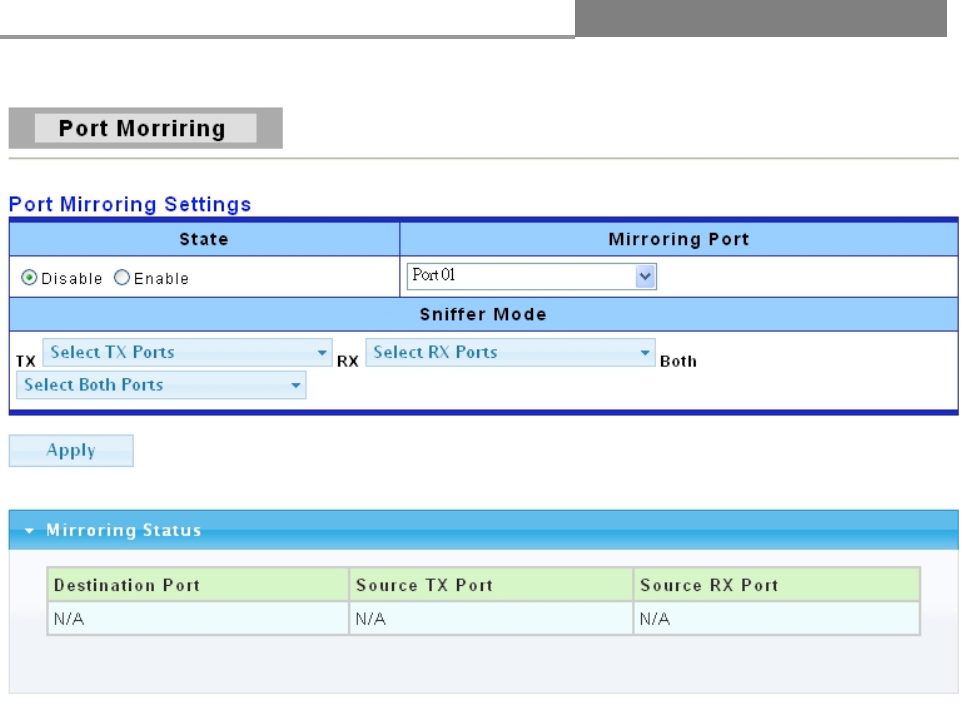The width and height of the screenshot is (964, 704).
Task: Click the RX label in Sniffer Mode
Action: [x=348, y=362]
